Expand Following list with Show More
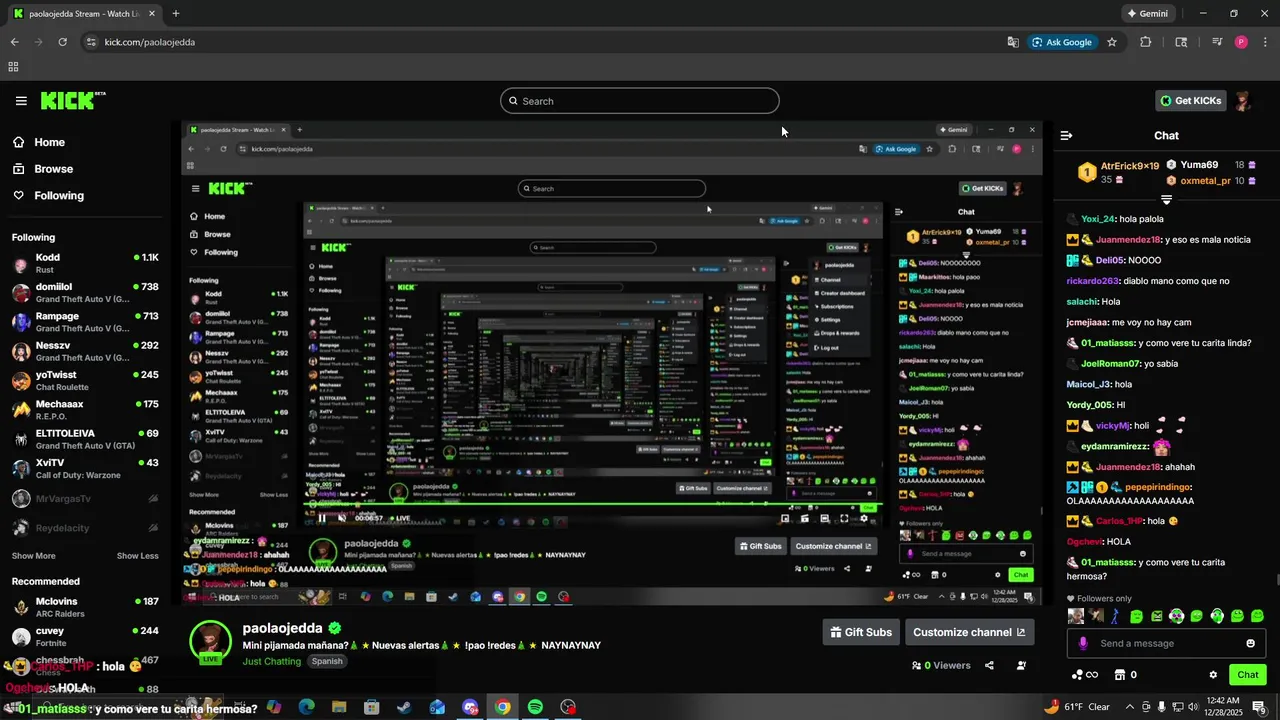The height and width of the screenshot is (720, 1280). 34,556
